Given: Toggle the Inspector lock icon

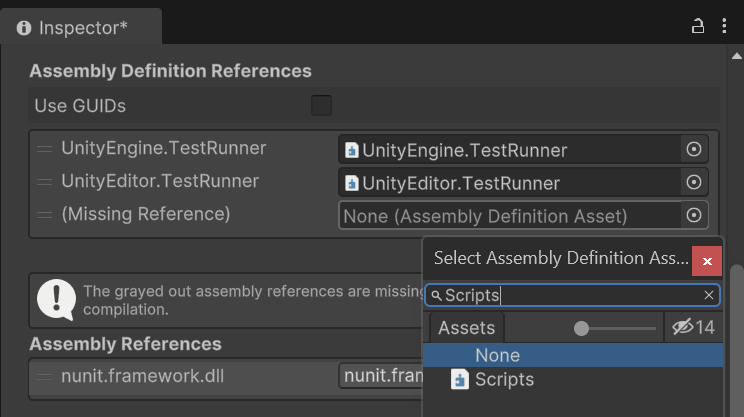Looking at the screenshot, I should pyautogui.click(x=698, y=26).
